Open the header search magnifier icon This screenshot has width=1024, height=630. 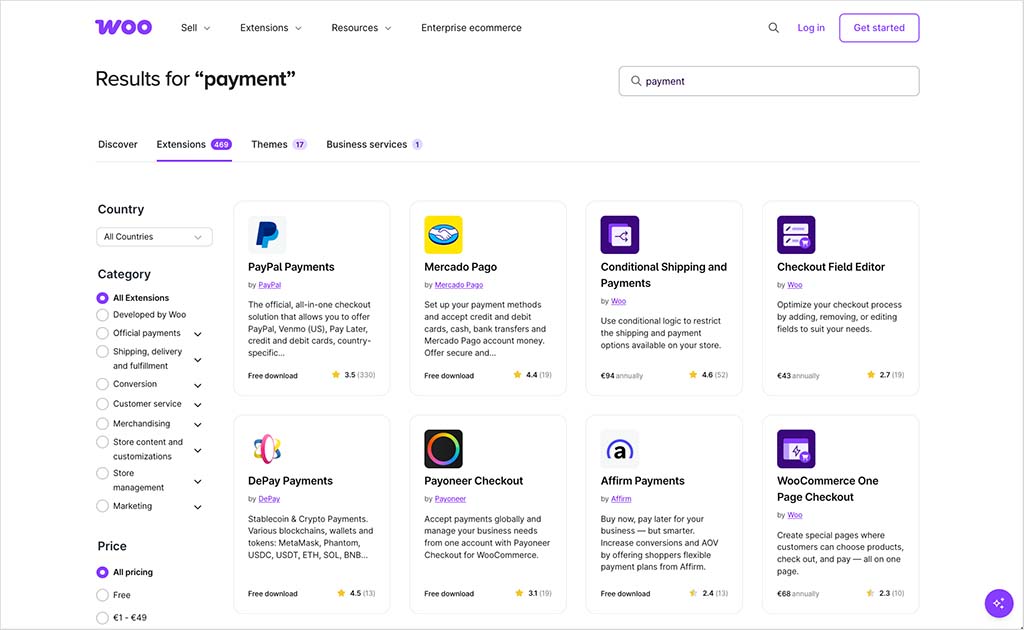[x=773, y=27]
